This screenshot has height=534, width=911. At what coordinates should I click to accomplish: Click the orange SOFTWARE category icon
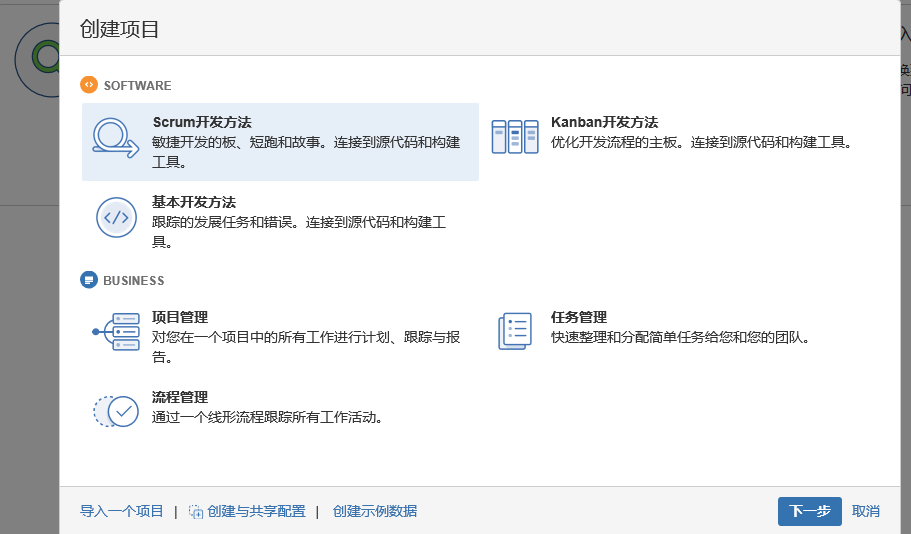[x=89, y=85]
